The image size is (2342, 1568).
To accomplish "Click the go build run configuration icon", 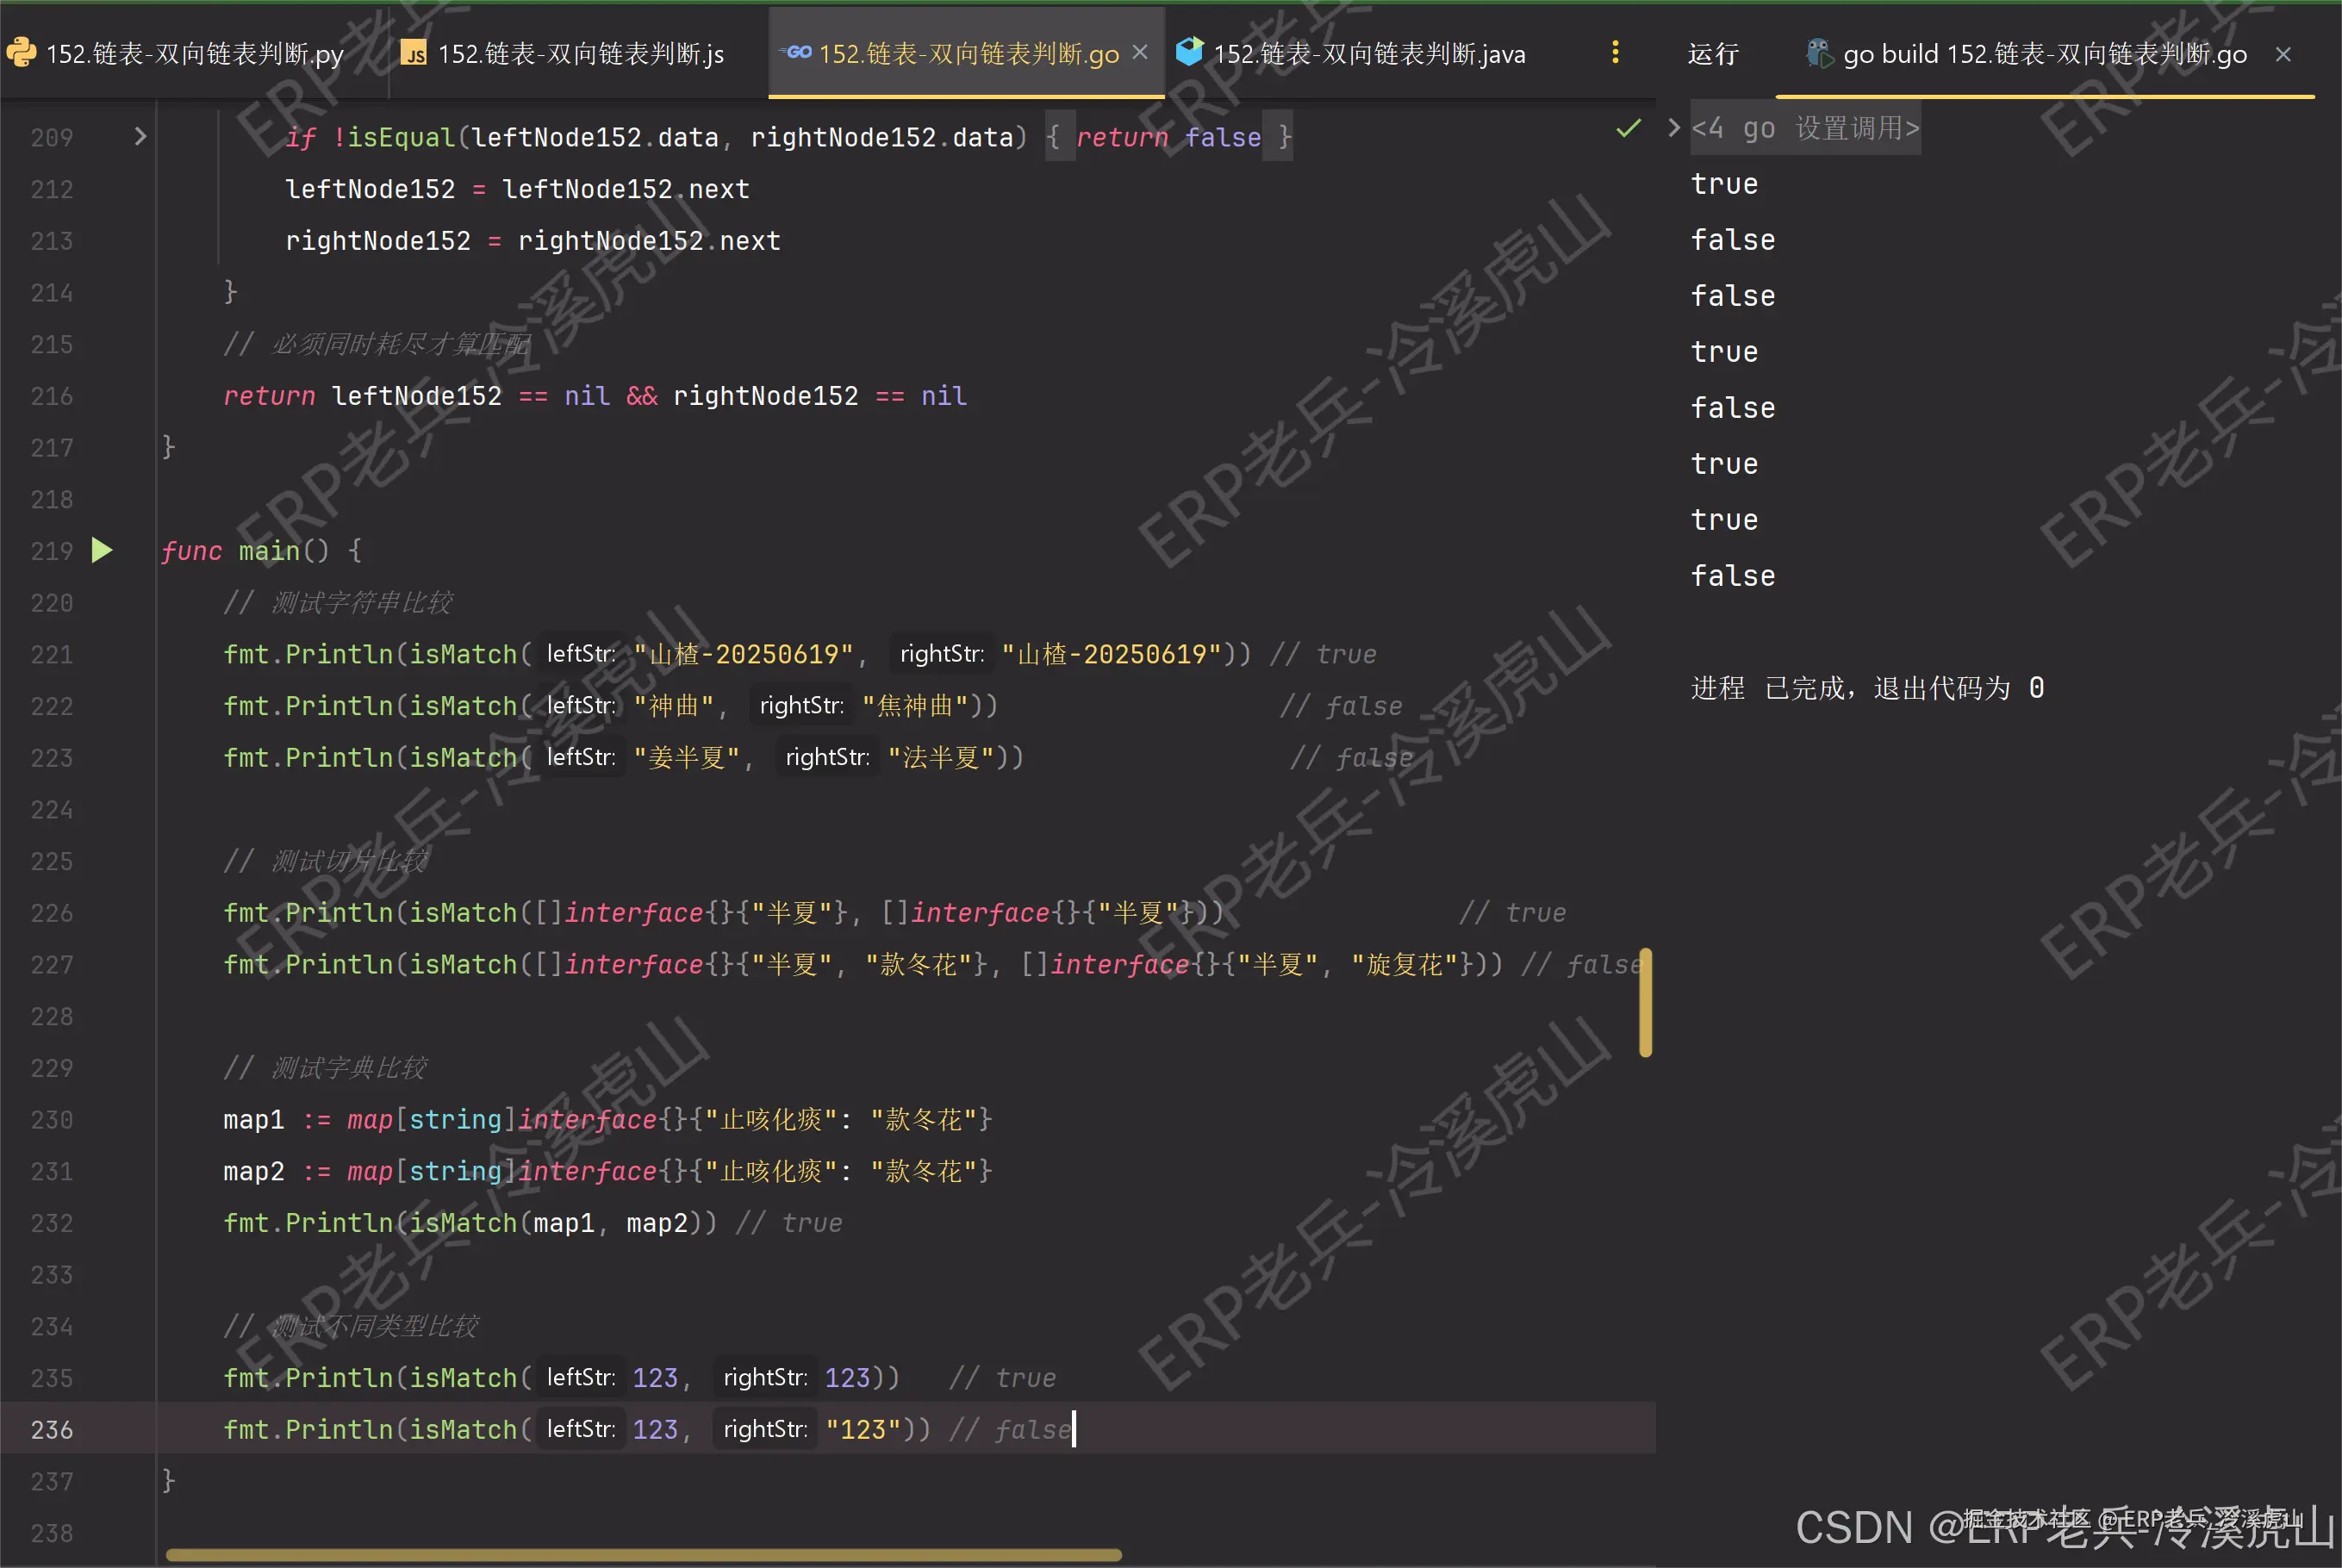I will 1818,53.
